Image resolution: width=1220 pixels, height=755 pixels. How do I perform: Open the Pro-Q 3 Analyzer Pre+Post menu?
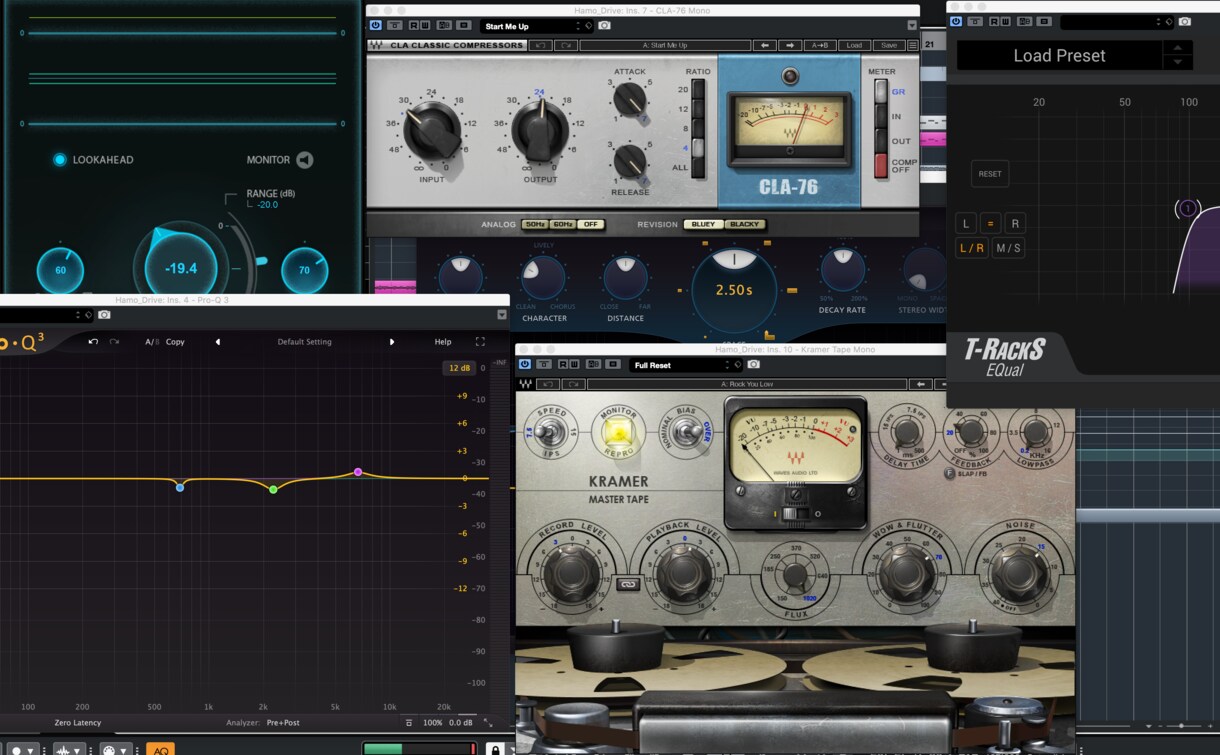click(283, 722)
